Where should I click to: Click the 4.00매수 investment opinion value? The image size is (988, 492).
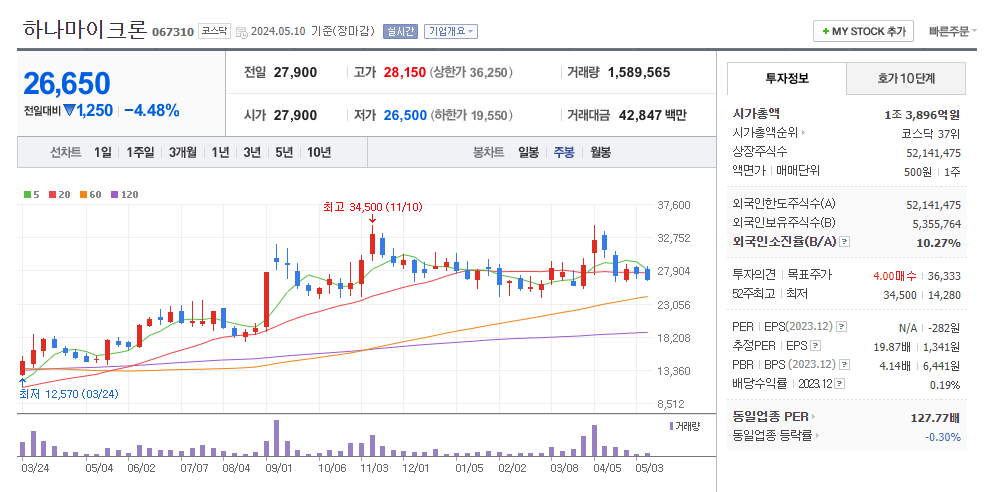[x=895, y=275]
